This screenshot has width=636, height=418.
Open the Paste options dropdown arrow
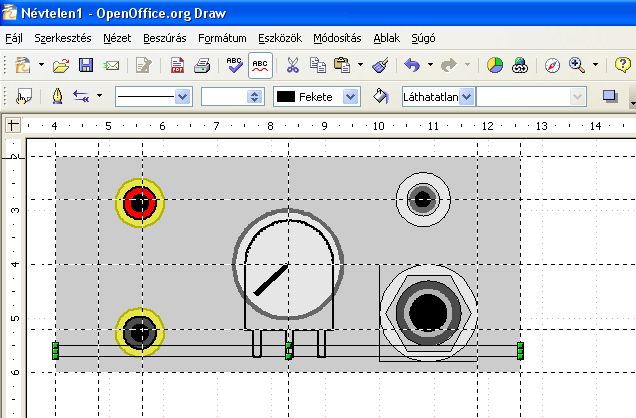pos(360,64)
